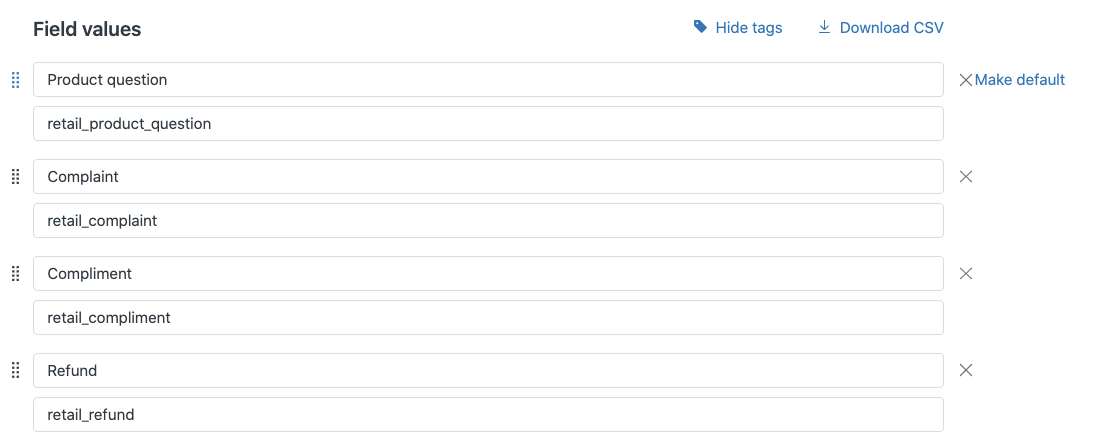1107x437 pixels.
Task: Delete the Refund field value
Action: coord(966,370)
